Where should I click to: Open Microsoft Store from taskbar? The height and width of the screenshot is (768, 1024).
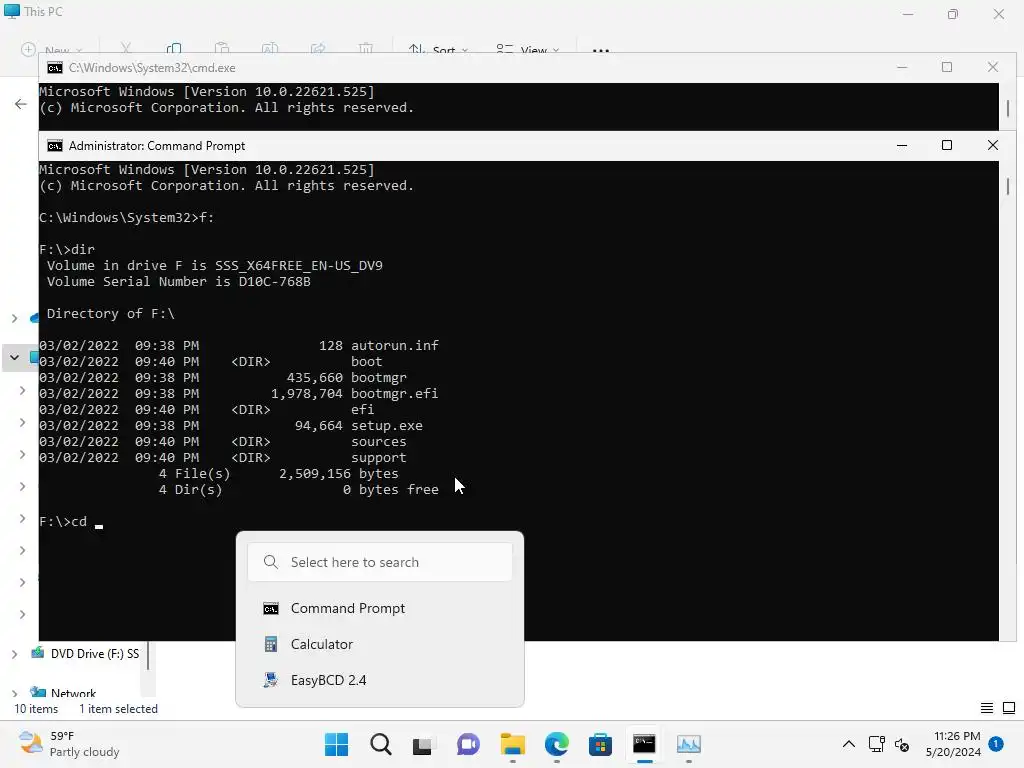point(600,744)
